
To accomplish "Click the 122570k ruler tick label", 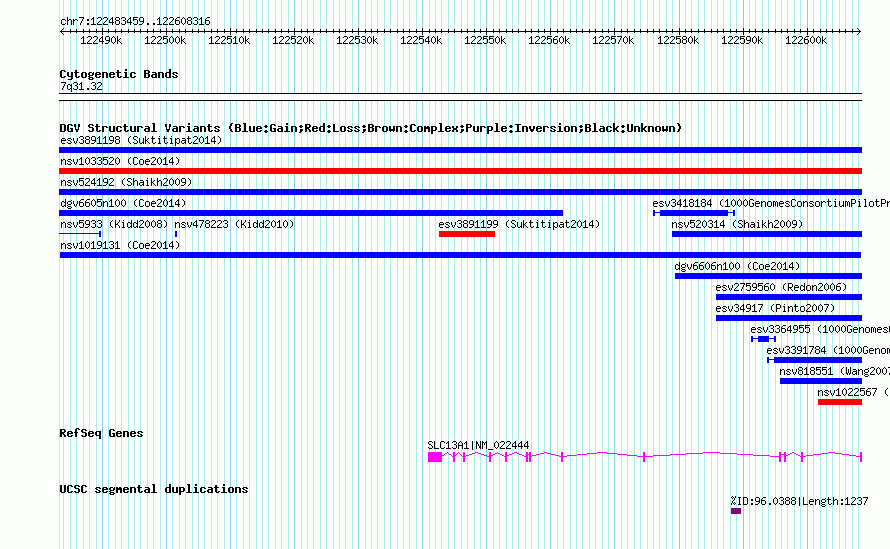I will tap(613, 40).
